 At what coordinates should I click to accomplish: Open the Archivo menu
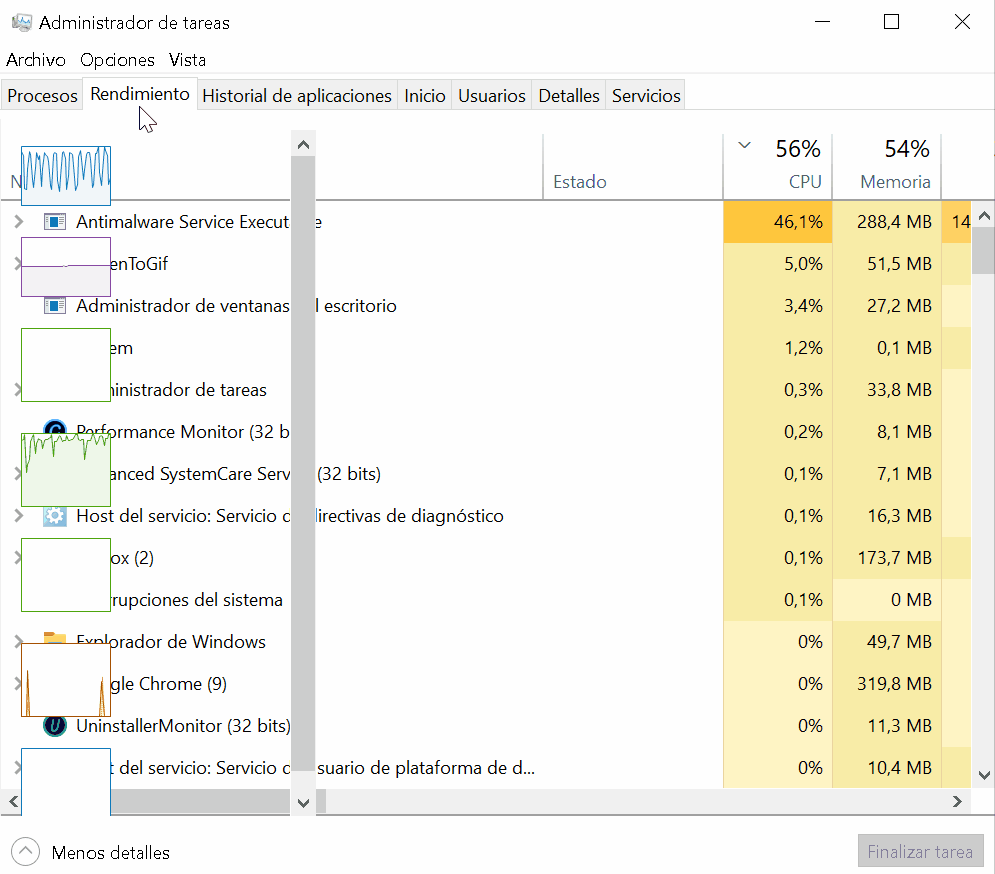click(x=35, y=60)
